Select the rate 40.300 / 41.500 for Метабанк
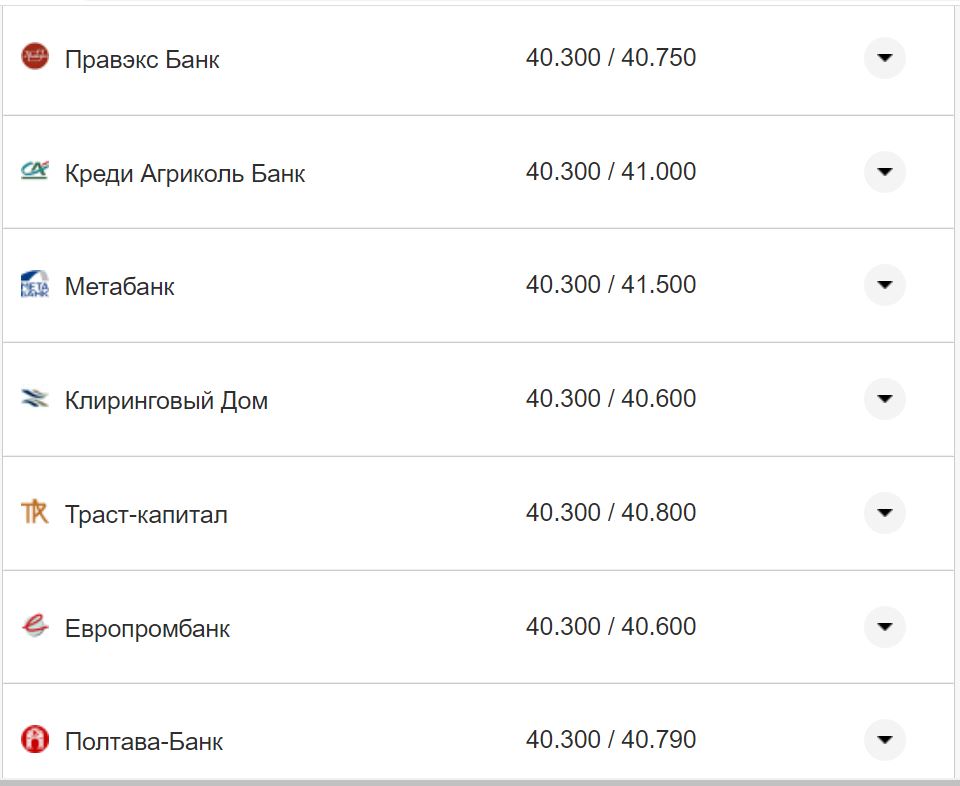 (611, 284)
